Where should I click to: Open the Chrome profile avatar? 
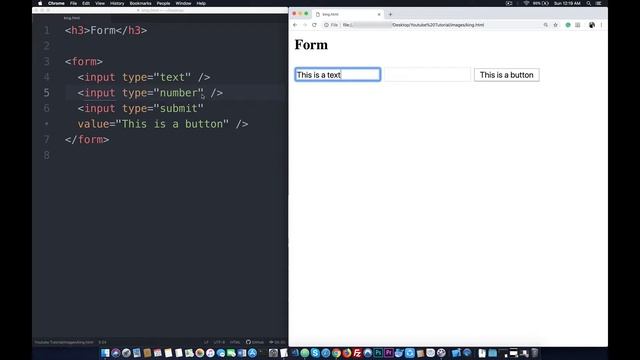(592, 25)
